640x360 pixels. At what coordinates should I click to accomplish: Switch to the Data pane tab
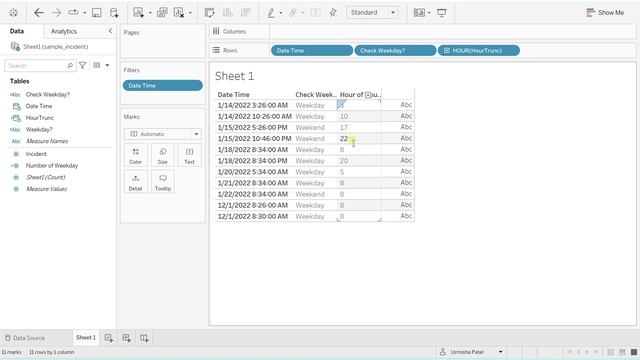point(17,31)
